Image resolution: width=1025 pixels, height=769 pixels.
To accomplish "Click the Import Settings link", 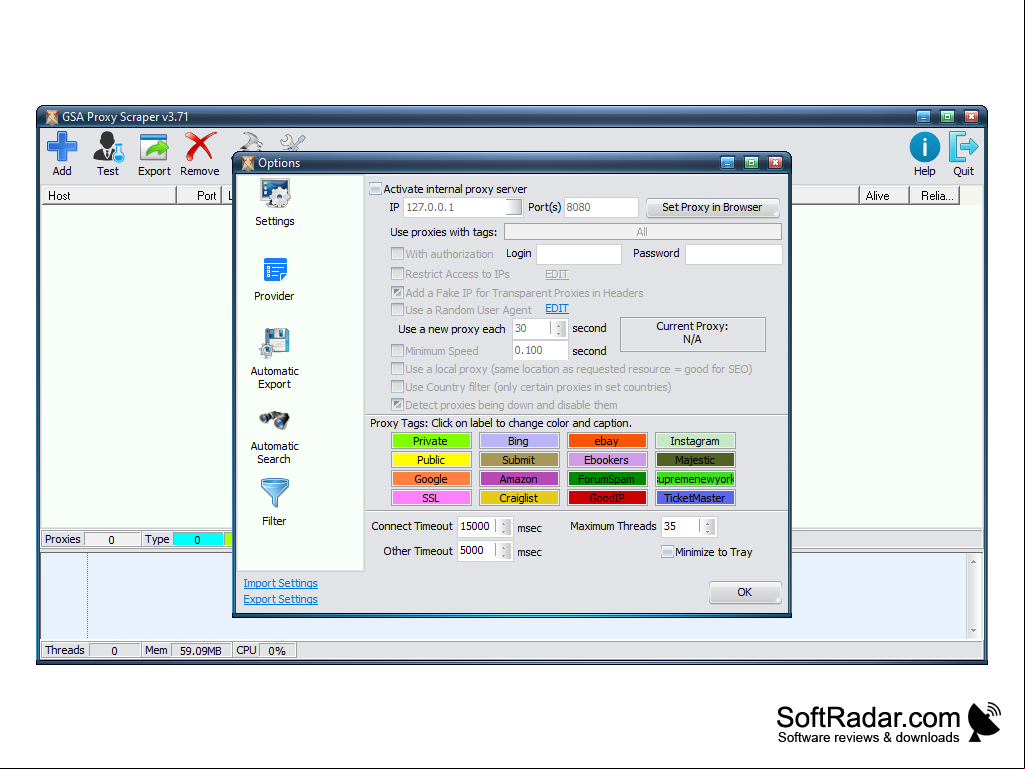I will click(x=280, y=583).
